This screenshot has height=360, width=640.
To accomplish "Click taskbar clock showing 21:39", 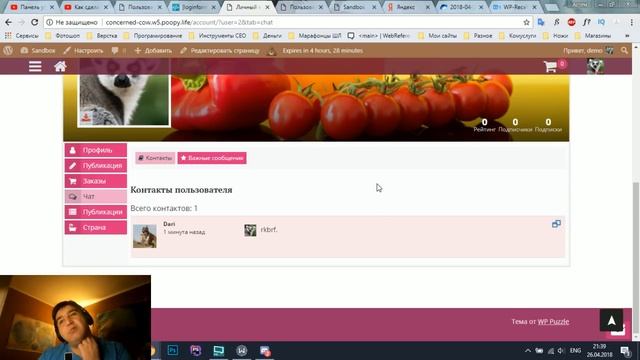I will [x=599, y=350].
